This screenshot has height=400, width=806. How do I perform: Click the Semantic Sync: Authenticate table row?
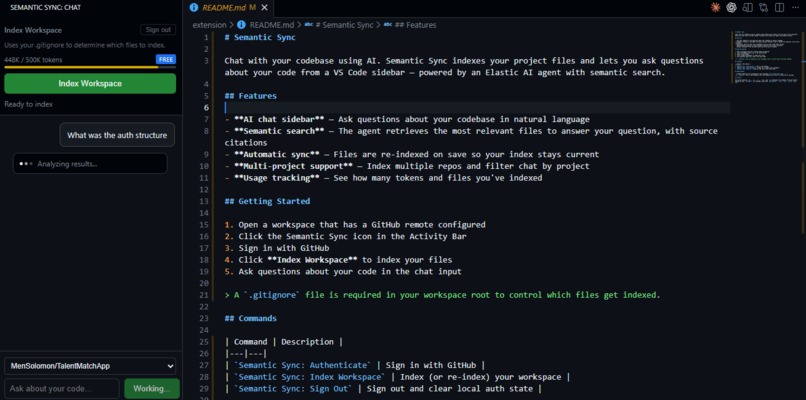[355, 365]
